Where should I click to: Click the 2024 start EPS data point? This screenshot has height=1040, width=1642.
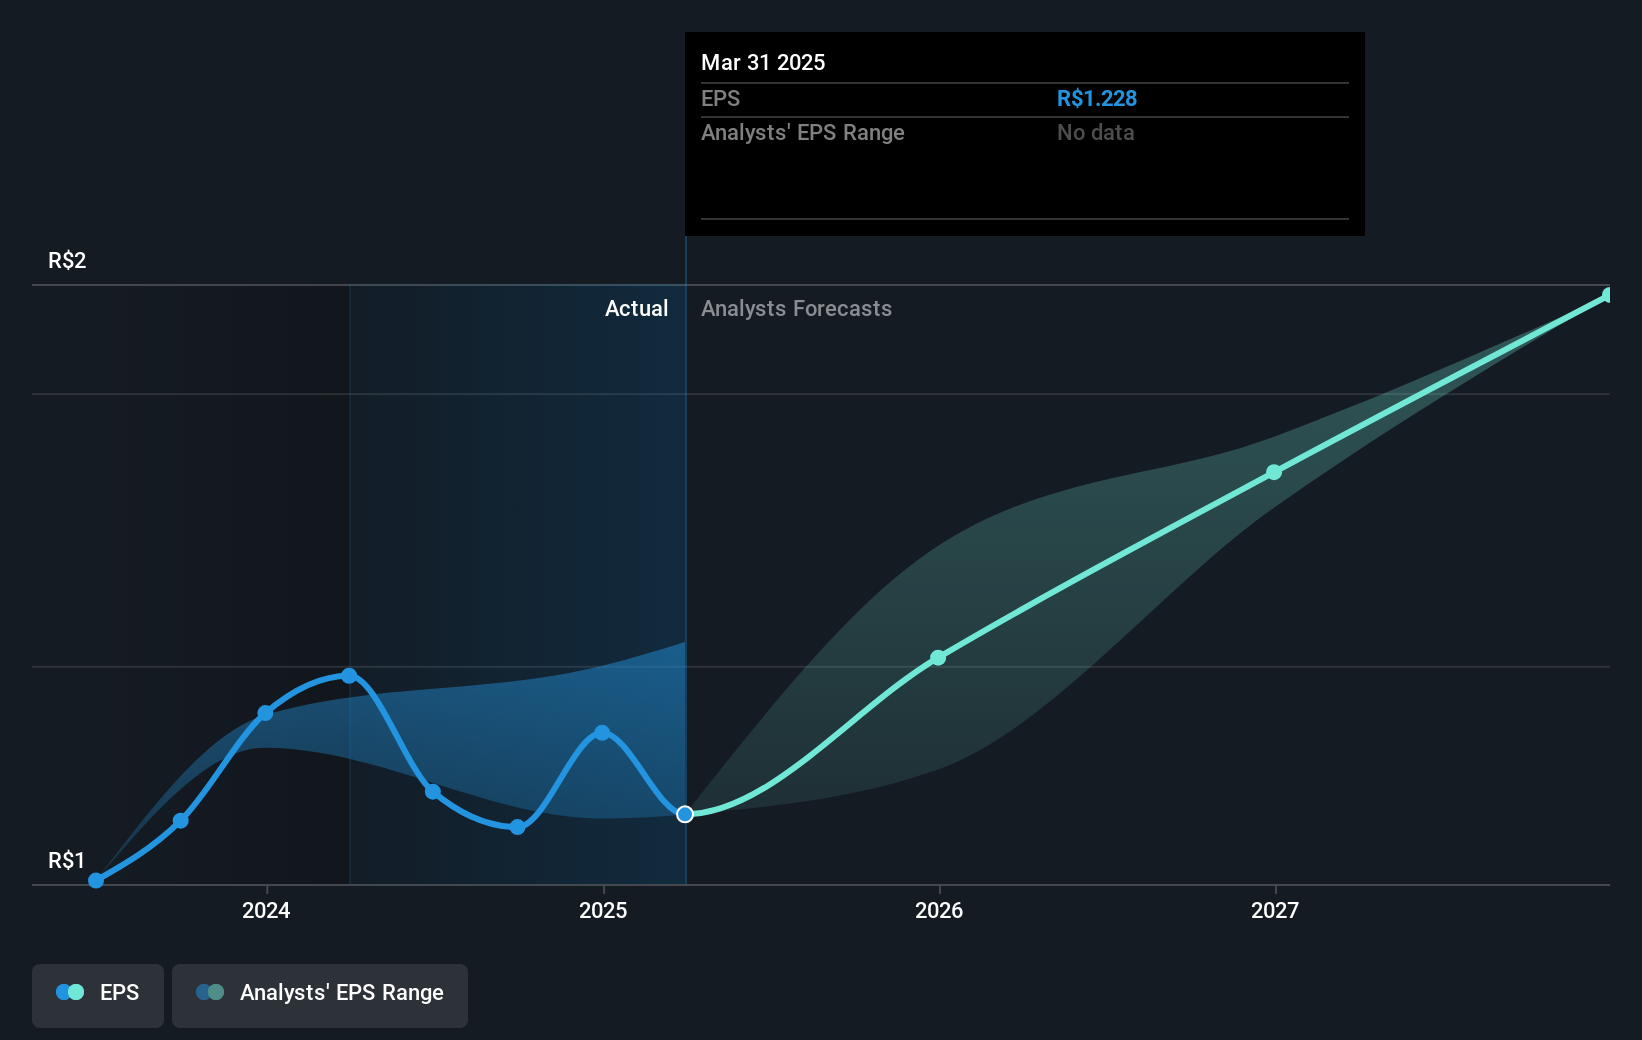[x=265, y=713]
